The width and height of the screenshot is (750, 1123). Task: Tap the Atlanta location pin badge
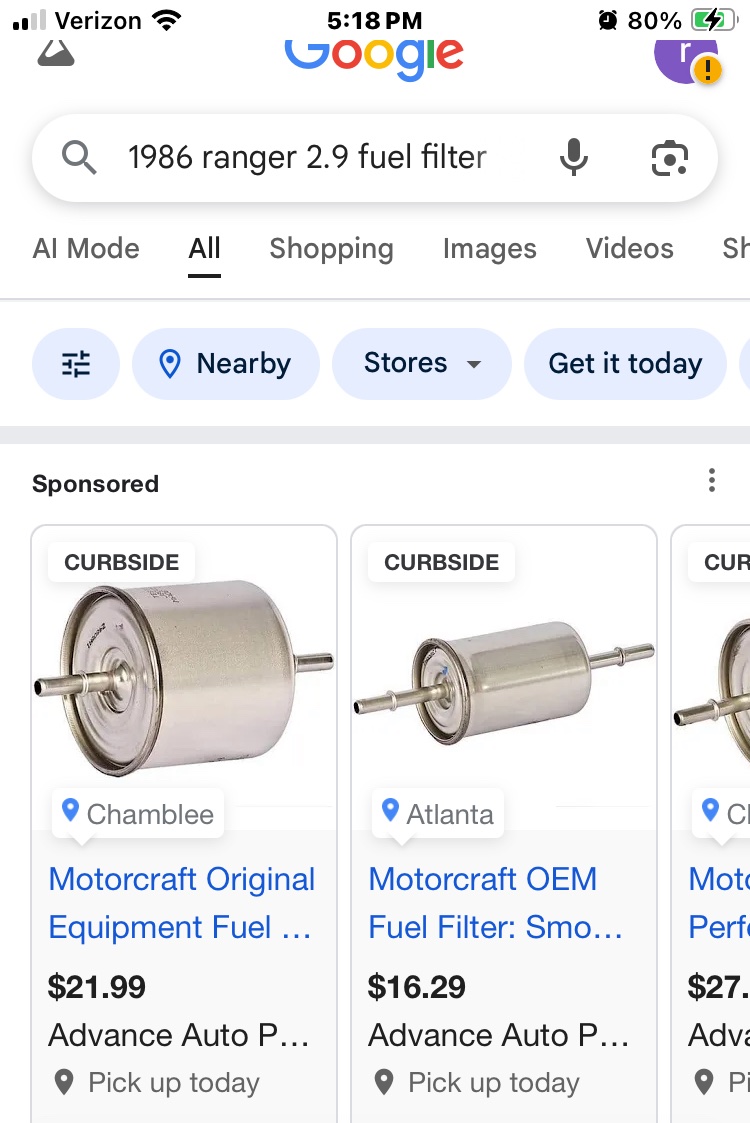click(438, 813)
